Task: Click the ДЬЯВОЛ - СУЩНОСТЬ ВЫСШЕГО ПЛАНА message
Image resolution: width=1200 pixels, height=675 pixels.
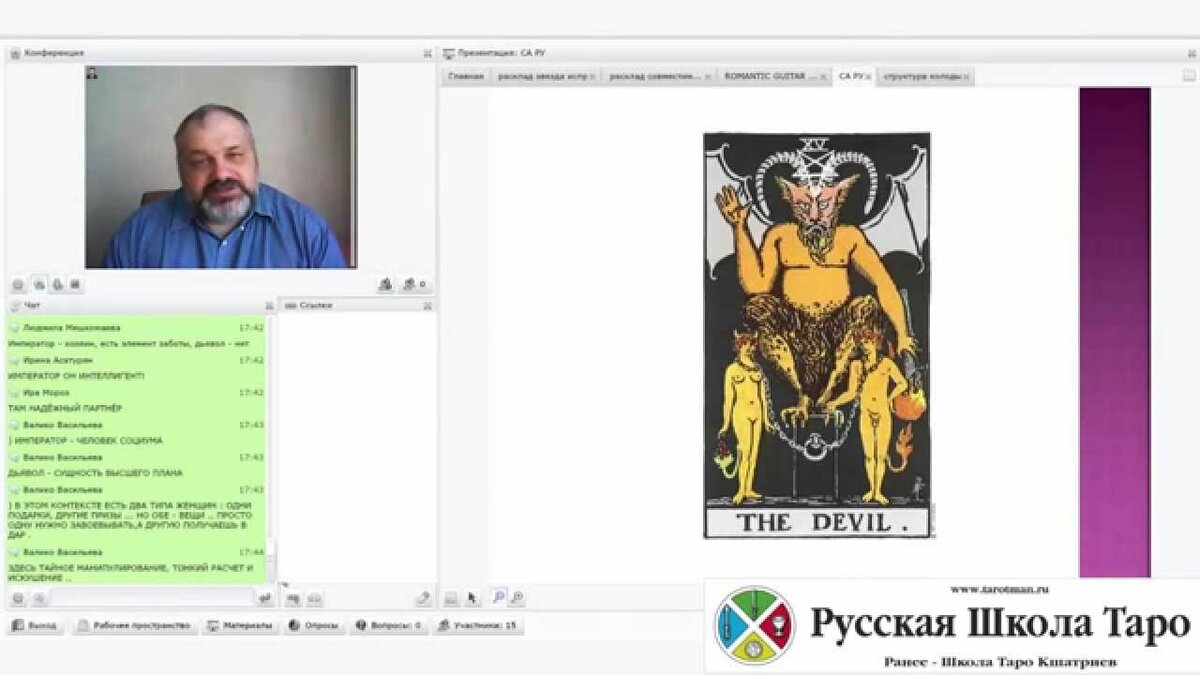Action: 95,472
